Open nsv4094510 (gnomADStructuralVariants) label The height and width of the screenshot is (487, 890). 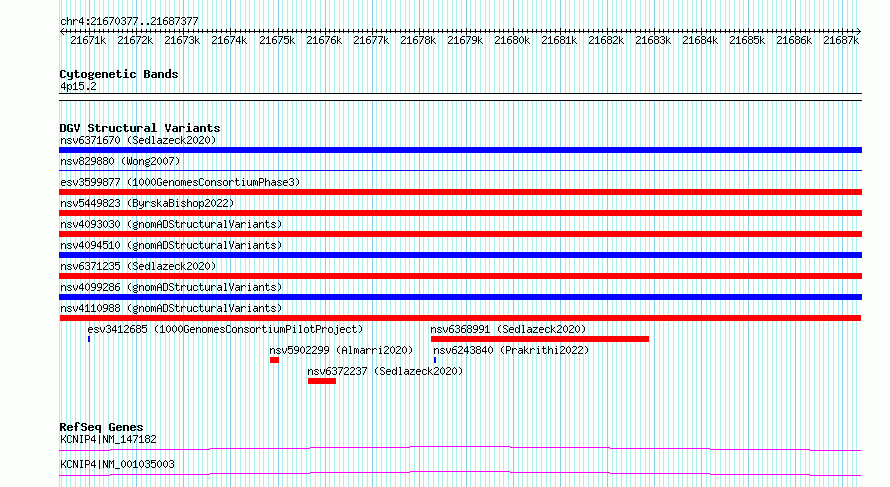[171, 245]
